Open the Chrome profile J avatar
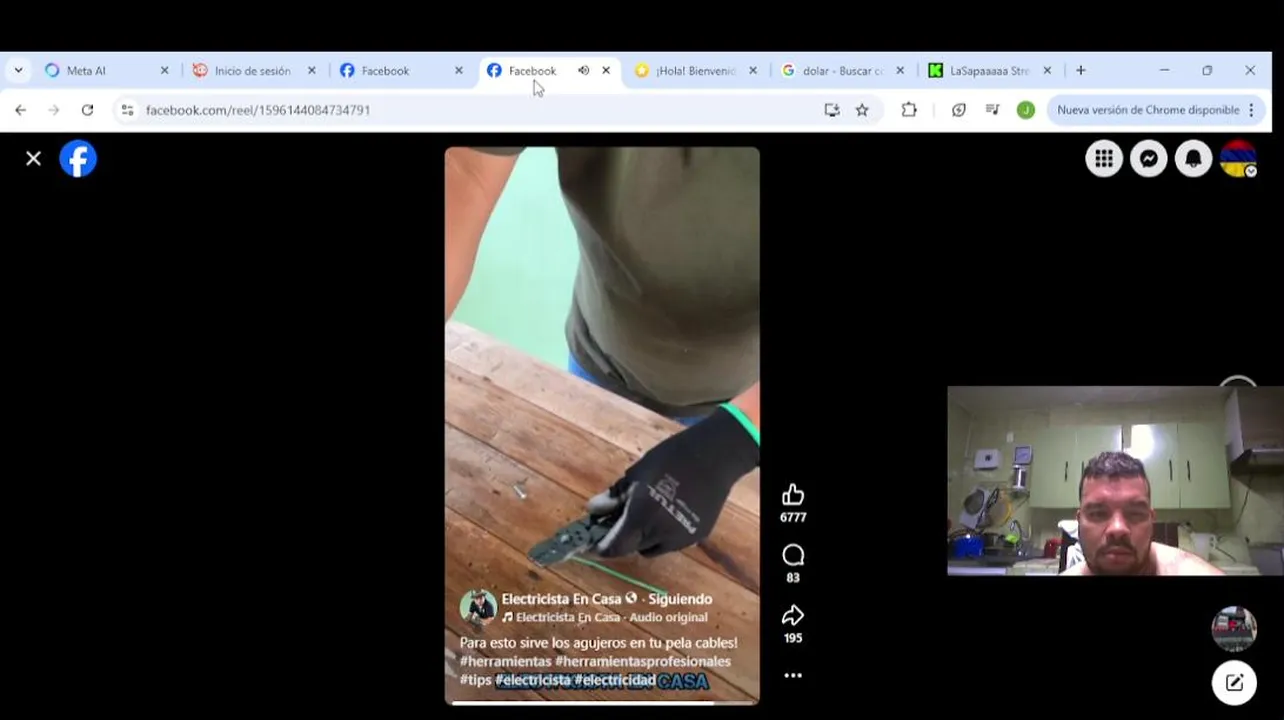Screen dimensions: 1284x720 (x=1025, y=110)
